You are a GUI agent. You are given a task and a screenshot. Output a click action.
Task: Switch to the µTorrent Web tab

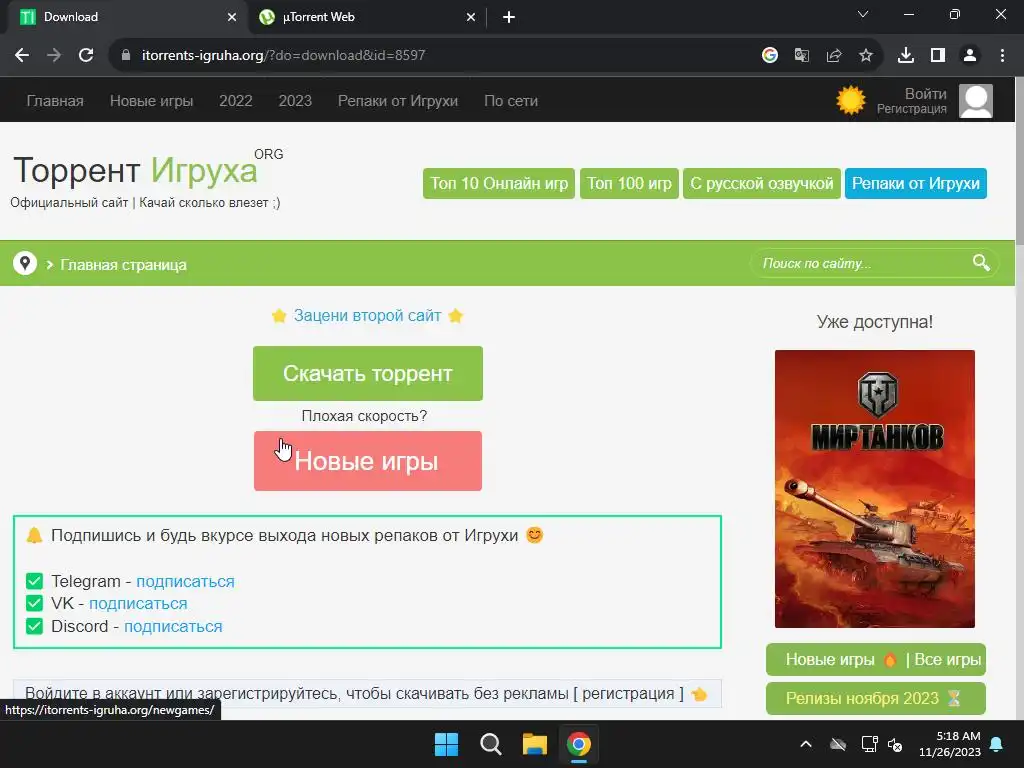coord(367,18)
